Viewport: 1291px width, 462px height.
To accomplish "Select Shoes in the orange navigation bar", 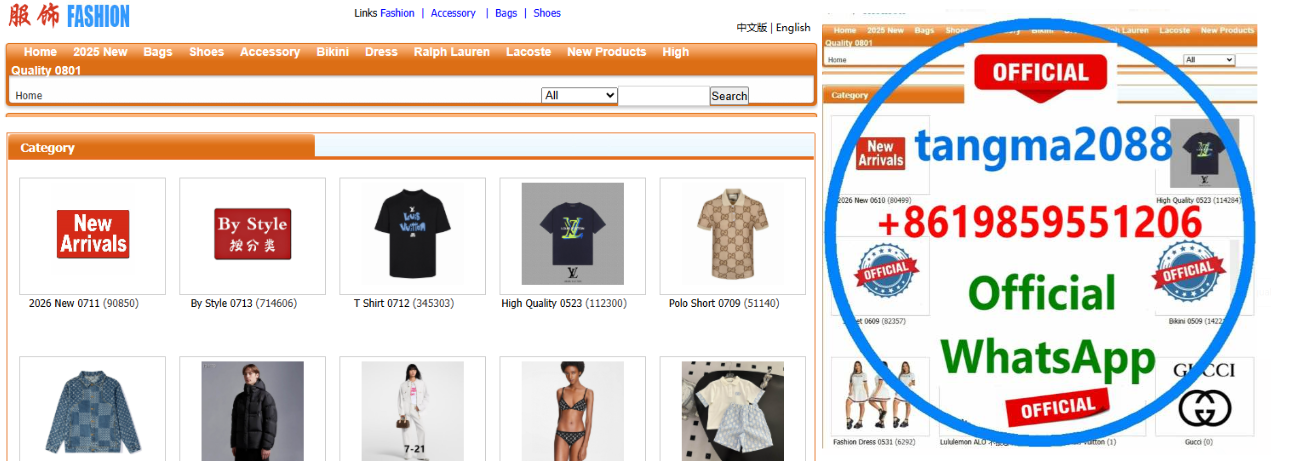I will 207,52.
